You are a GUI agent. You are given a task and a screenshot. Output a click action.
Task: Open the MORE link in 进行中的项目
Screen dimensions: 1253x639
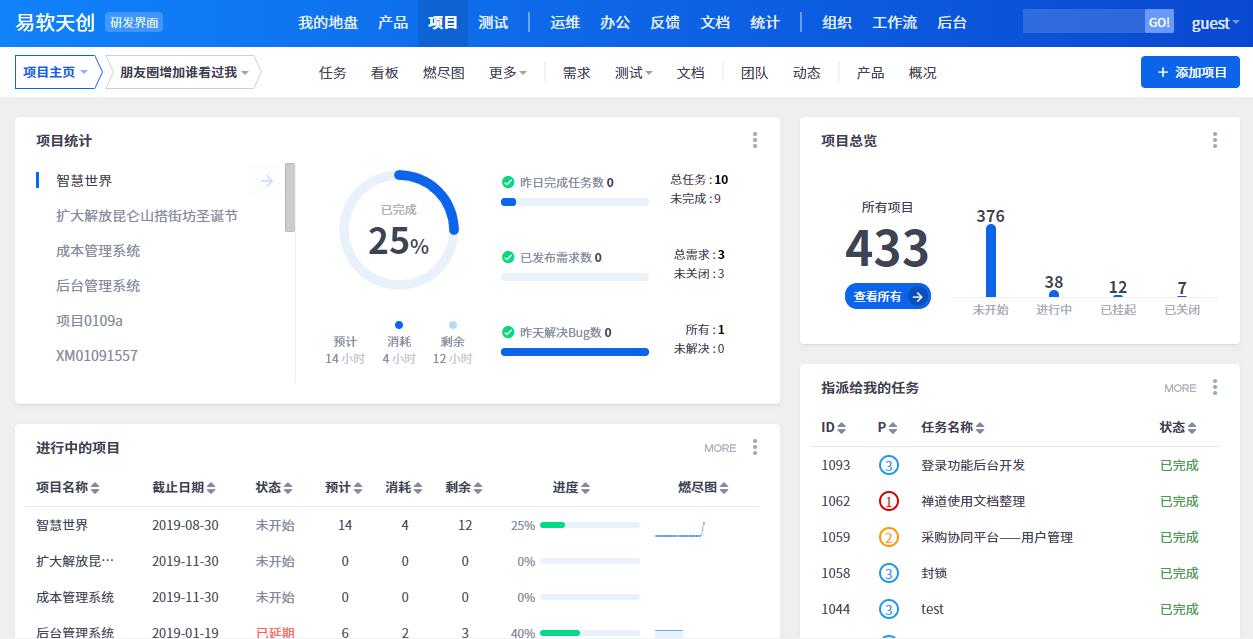(x=720, y=448)
